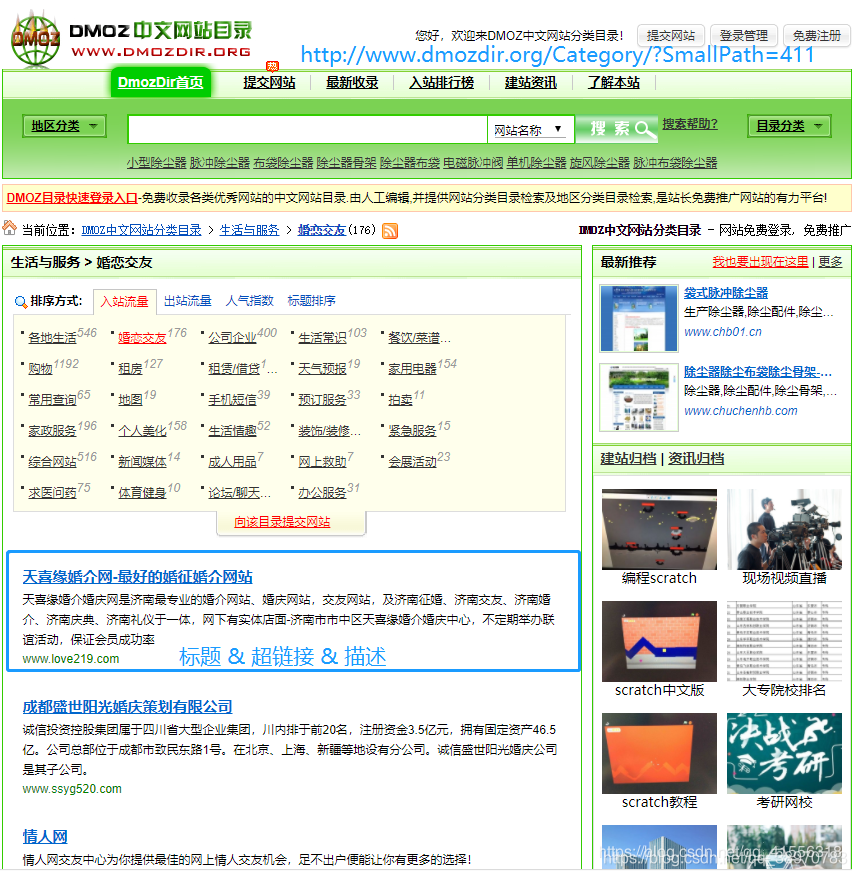Click the 向该目录提交网站 link

(282, 523)
